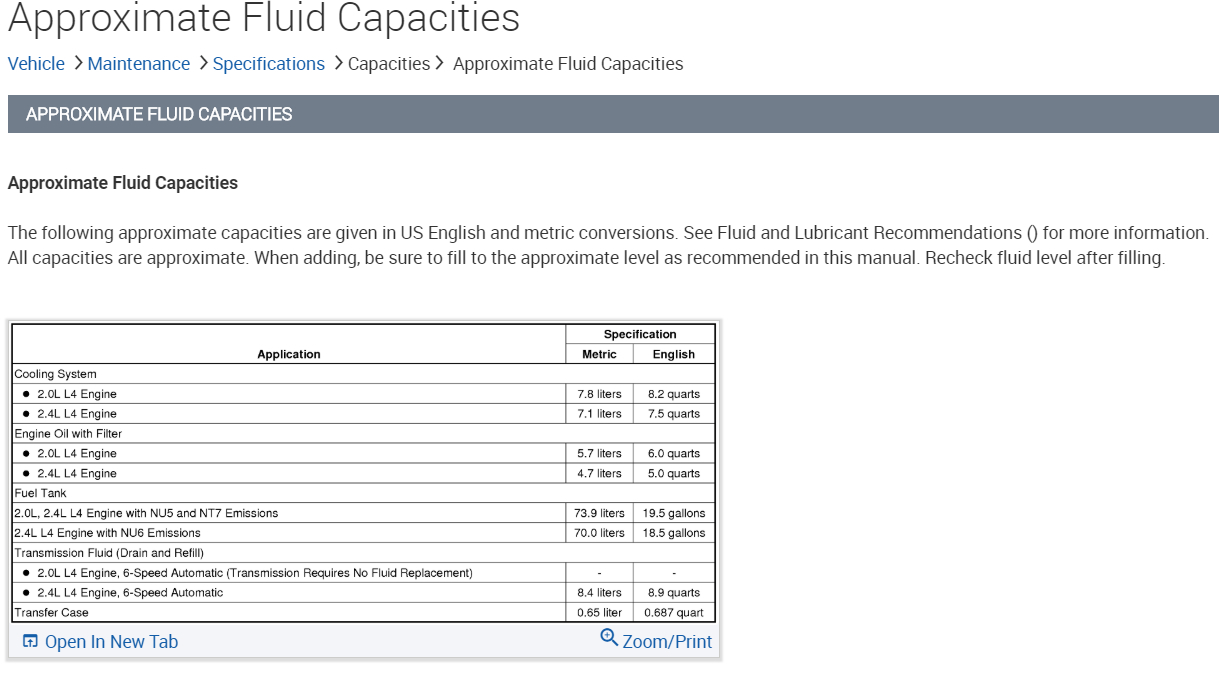The width and height of the screenshot is (1219, 684).
Task: Click the Capacities breadcrumb text
Action: click(x=389, y=64)
